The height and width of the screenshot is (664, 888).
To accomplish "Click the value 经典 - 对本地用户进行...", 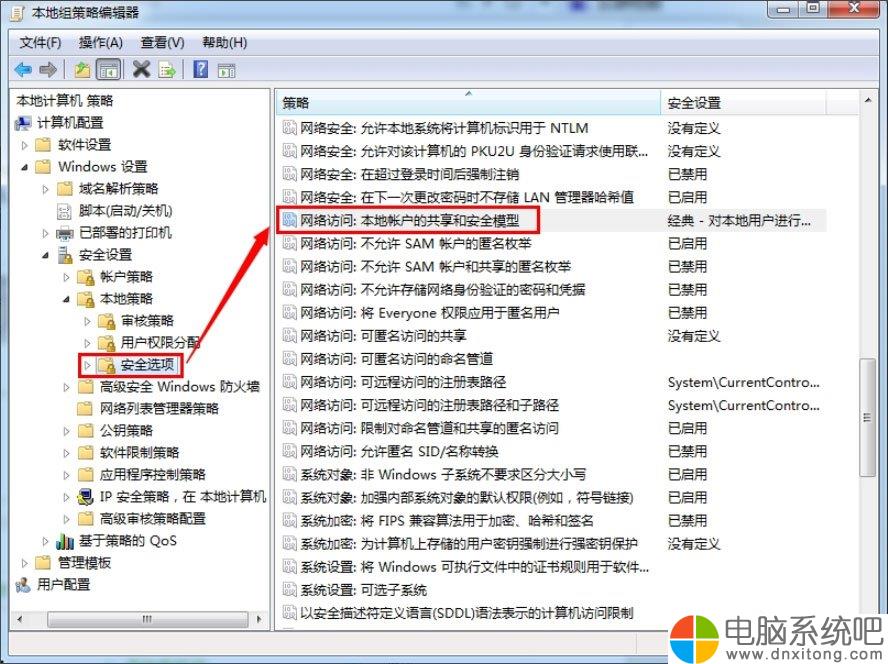I will click(739, 220).
